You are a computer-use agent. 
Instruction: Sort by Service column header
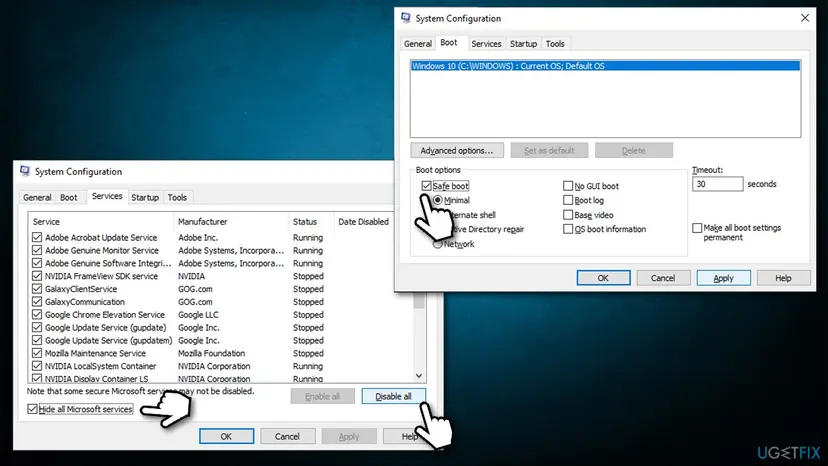100,221
